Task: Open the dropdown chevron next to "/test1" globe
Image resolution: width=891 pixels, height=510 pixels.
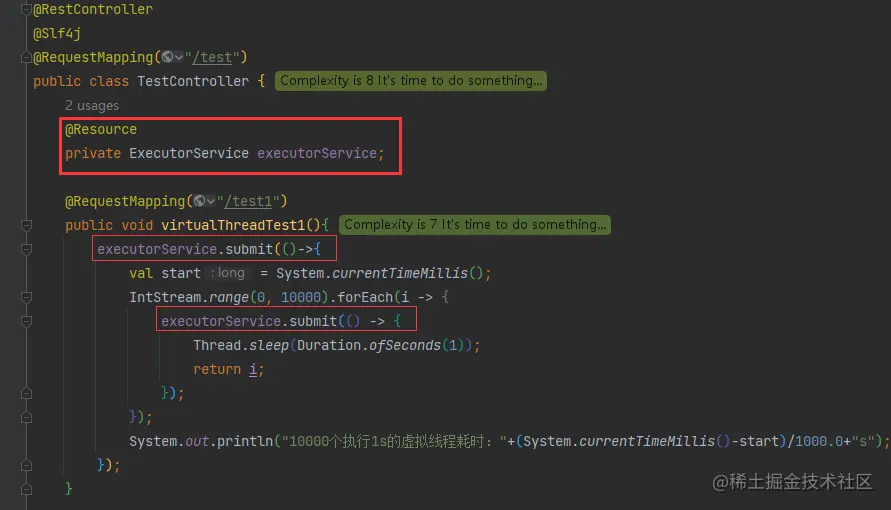Action: (211, 201)
